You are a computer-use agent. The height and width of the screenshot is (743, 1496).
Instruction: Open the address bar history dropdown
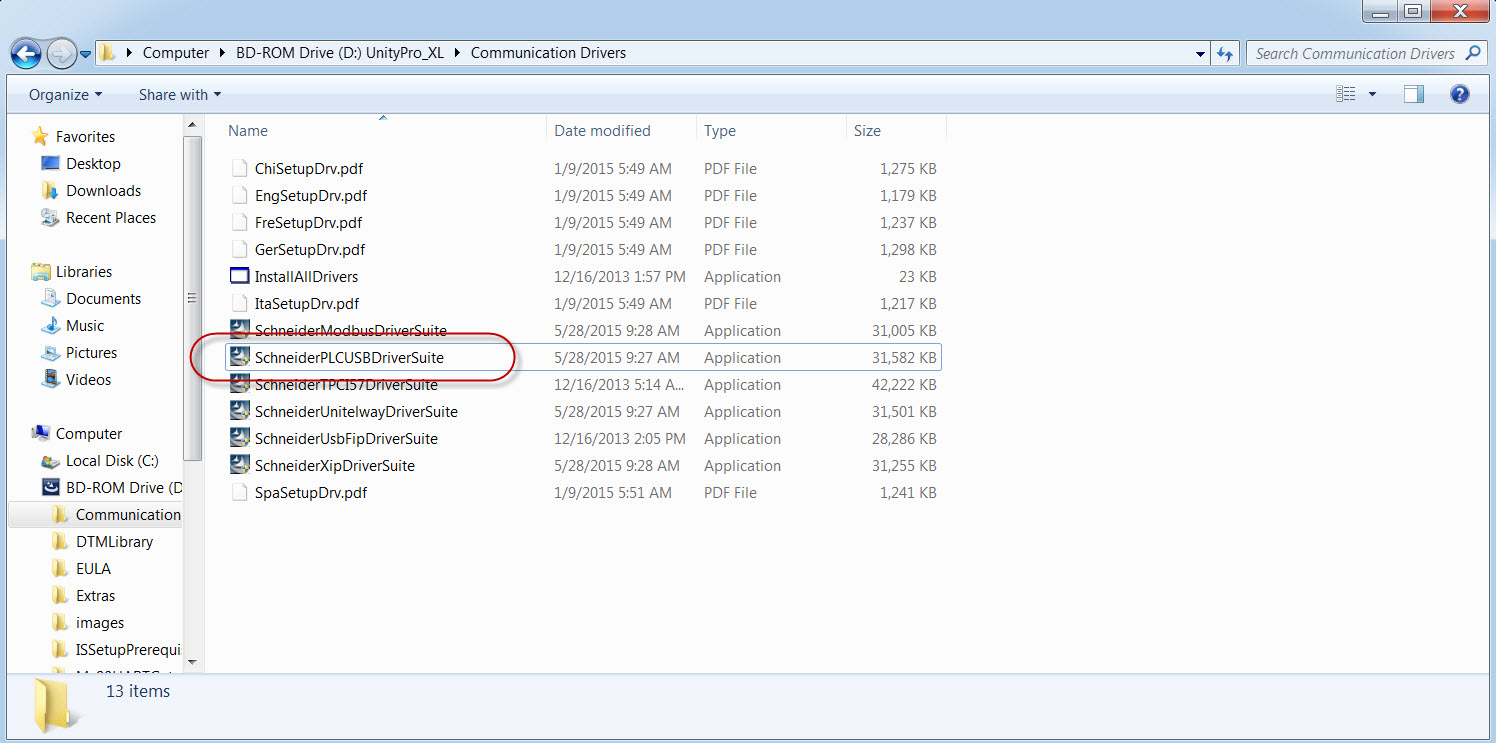point(1200,54)
